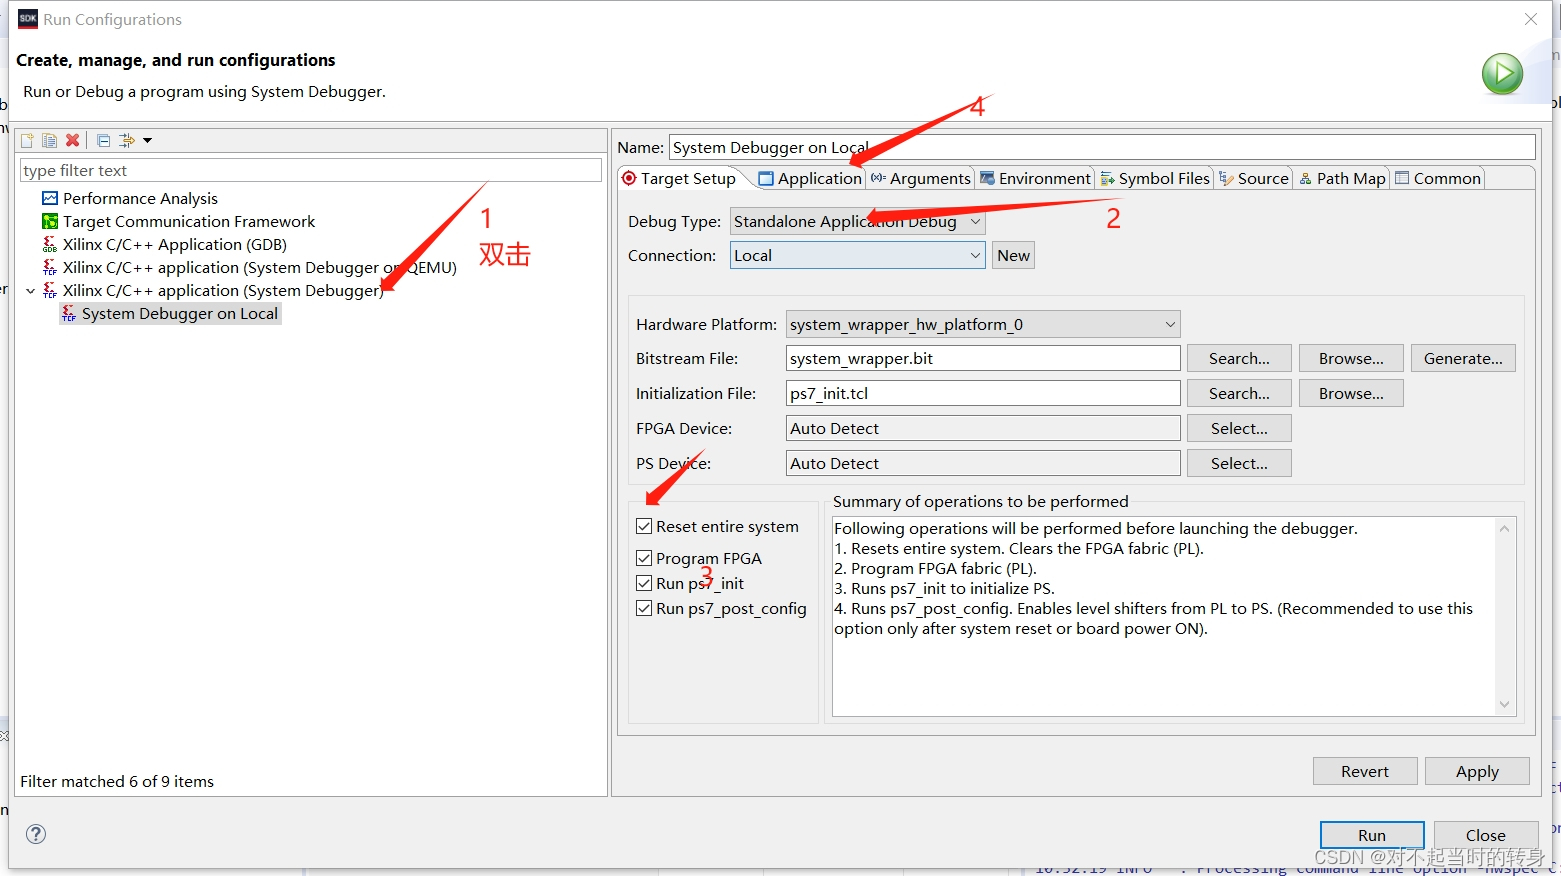Click the Close button
1561x876 pixels.
point(1485,835)
